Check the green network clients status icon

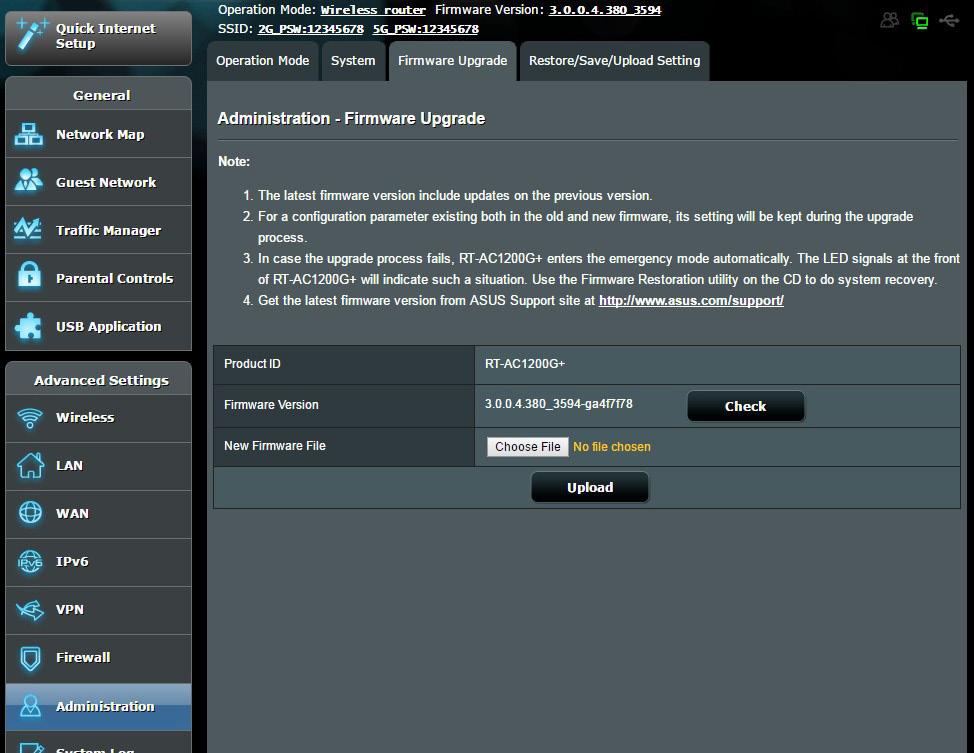tap(919, 21)
